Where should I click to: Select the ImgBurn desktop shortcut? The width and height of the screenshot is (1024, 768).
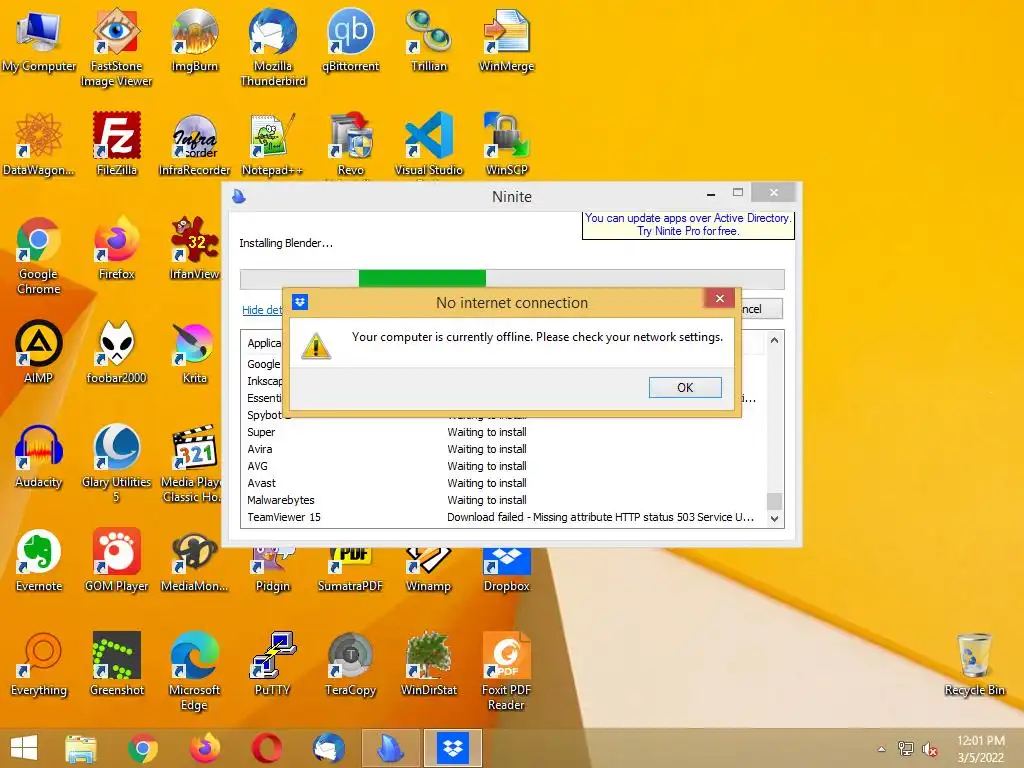click(195, 40)
